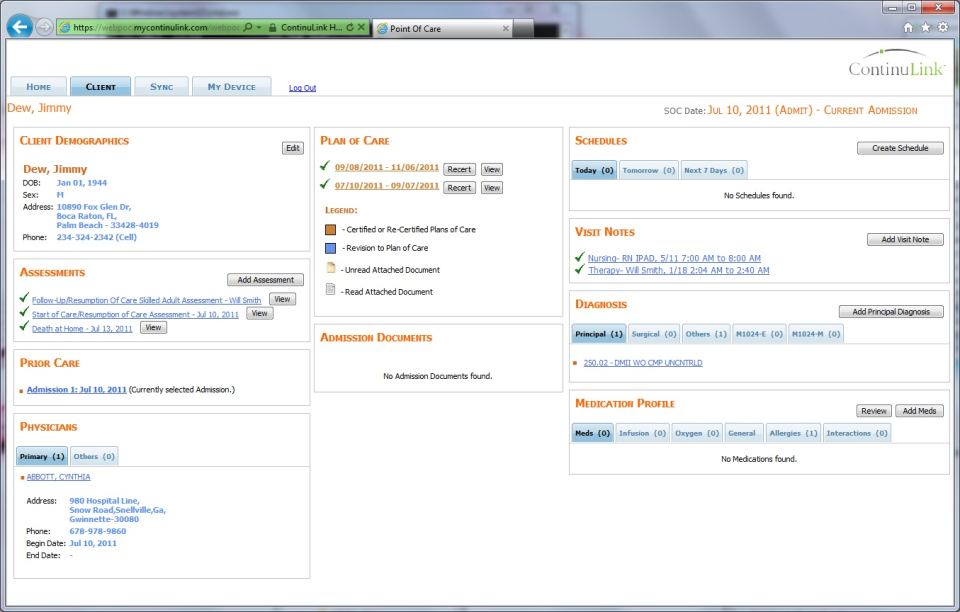Select Medication Interactions (0) tab
The image size is (960, 612).
click(857, 433)
